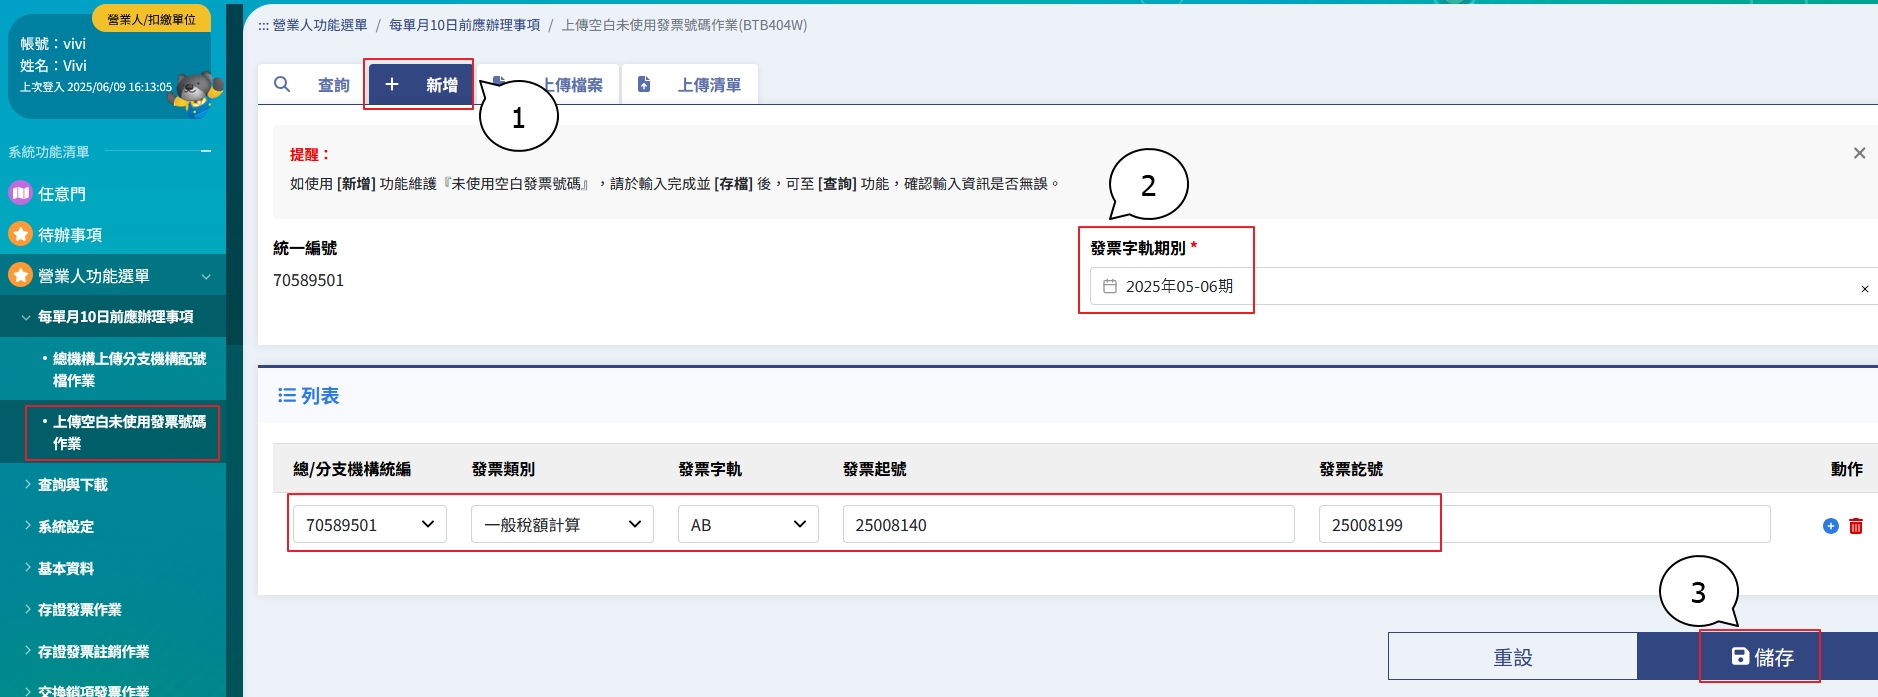Click the 儲存 save button
This screenshot has height=697, width=1878.
click(1761, 657)
